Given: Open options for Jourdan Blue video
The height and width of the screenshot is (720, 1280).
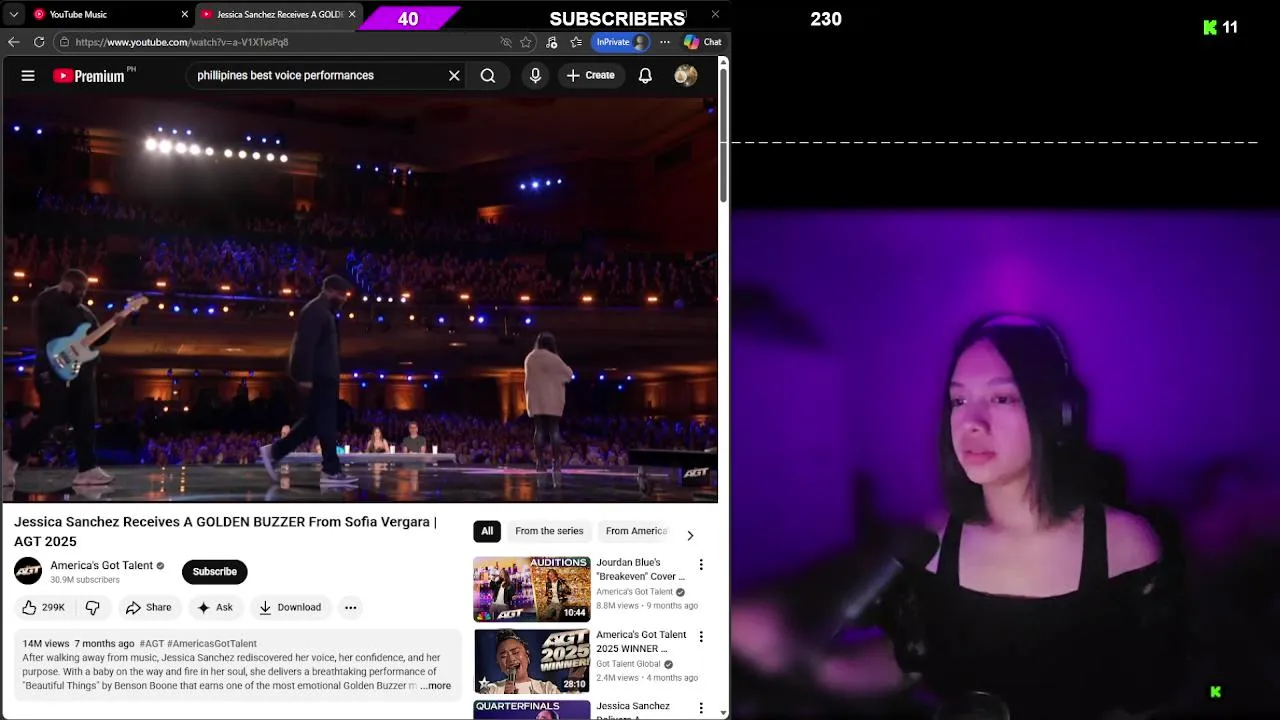Looking at the screenshot, I should (701, 565).
